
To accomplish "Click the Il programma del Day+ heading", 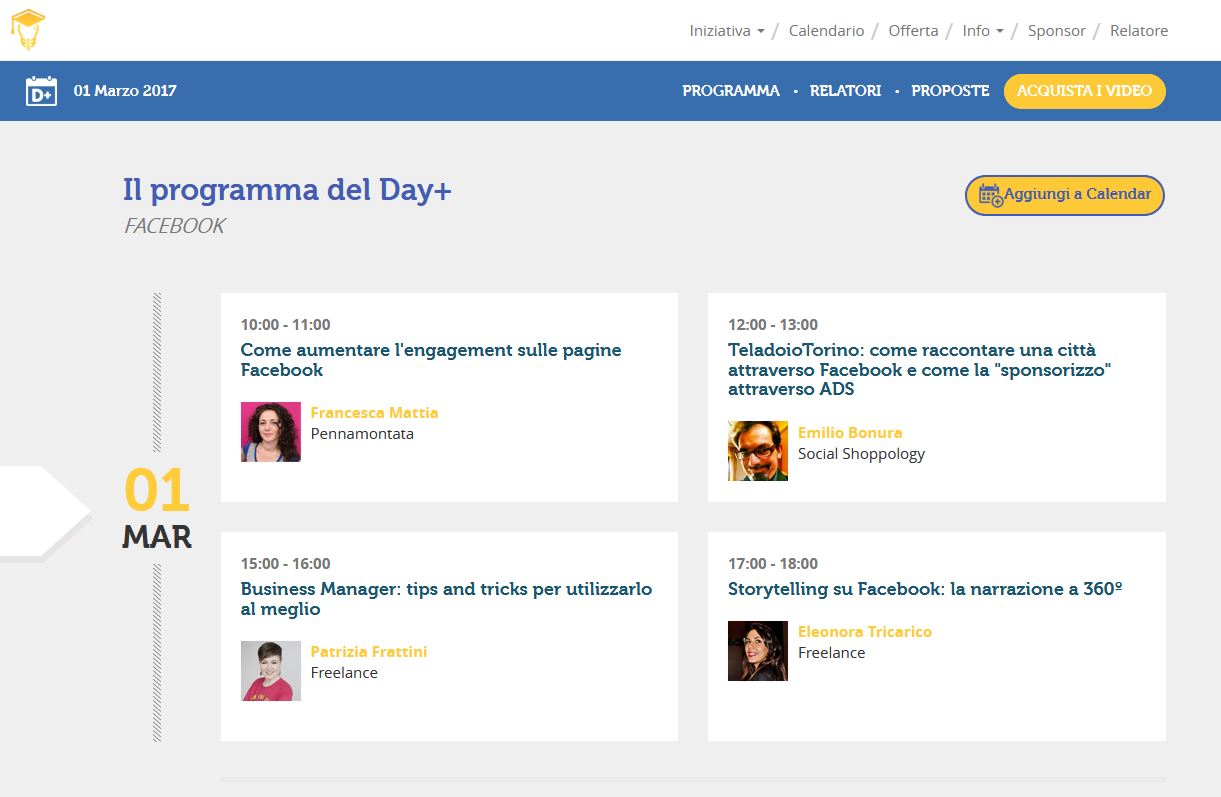I will [x=287, y=190].
